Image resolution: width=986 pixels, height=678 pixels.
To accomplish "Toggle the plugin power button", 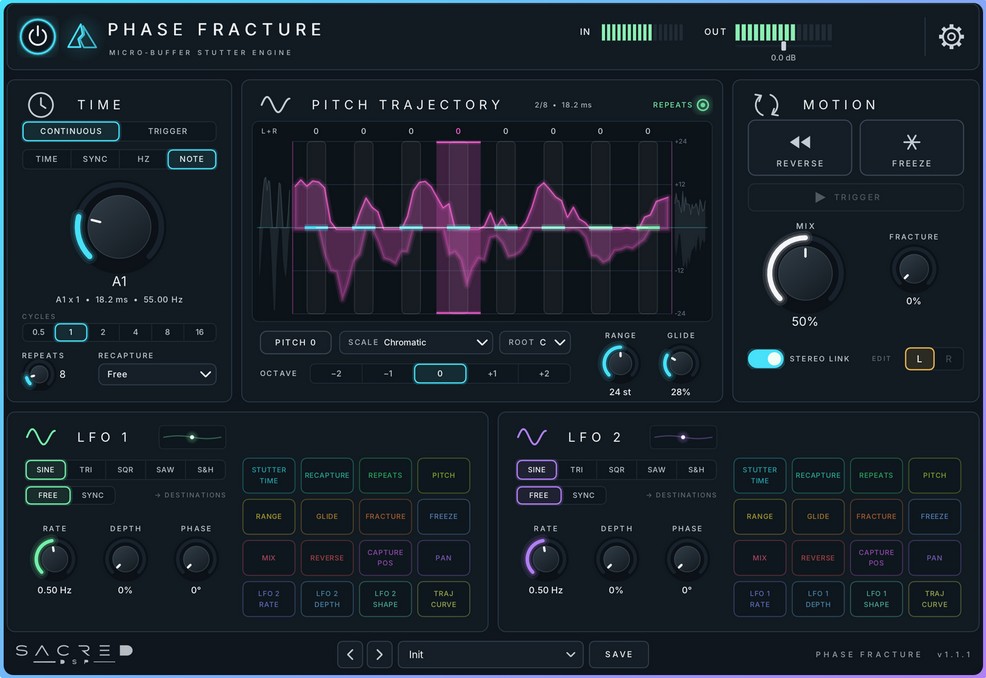I will tap(38, 36).
